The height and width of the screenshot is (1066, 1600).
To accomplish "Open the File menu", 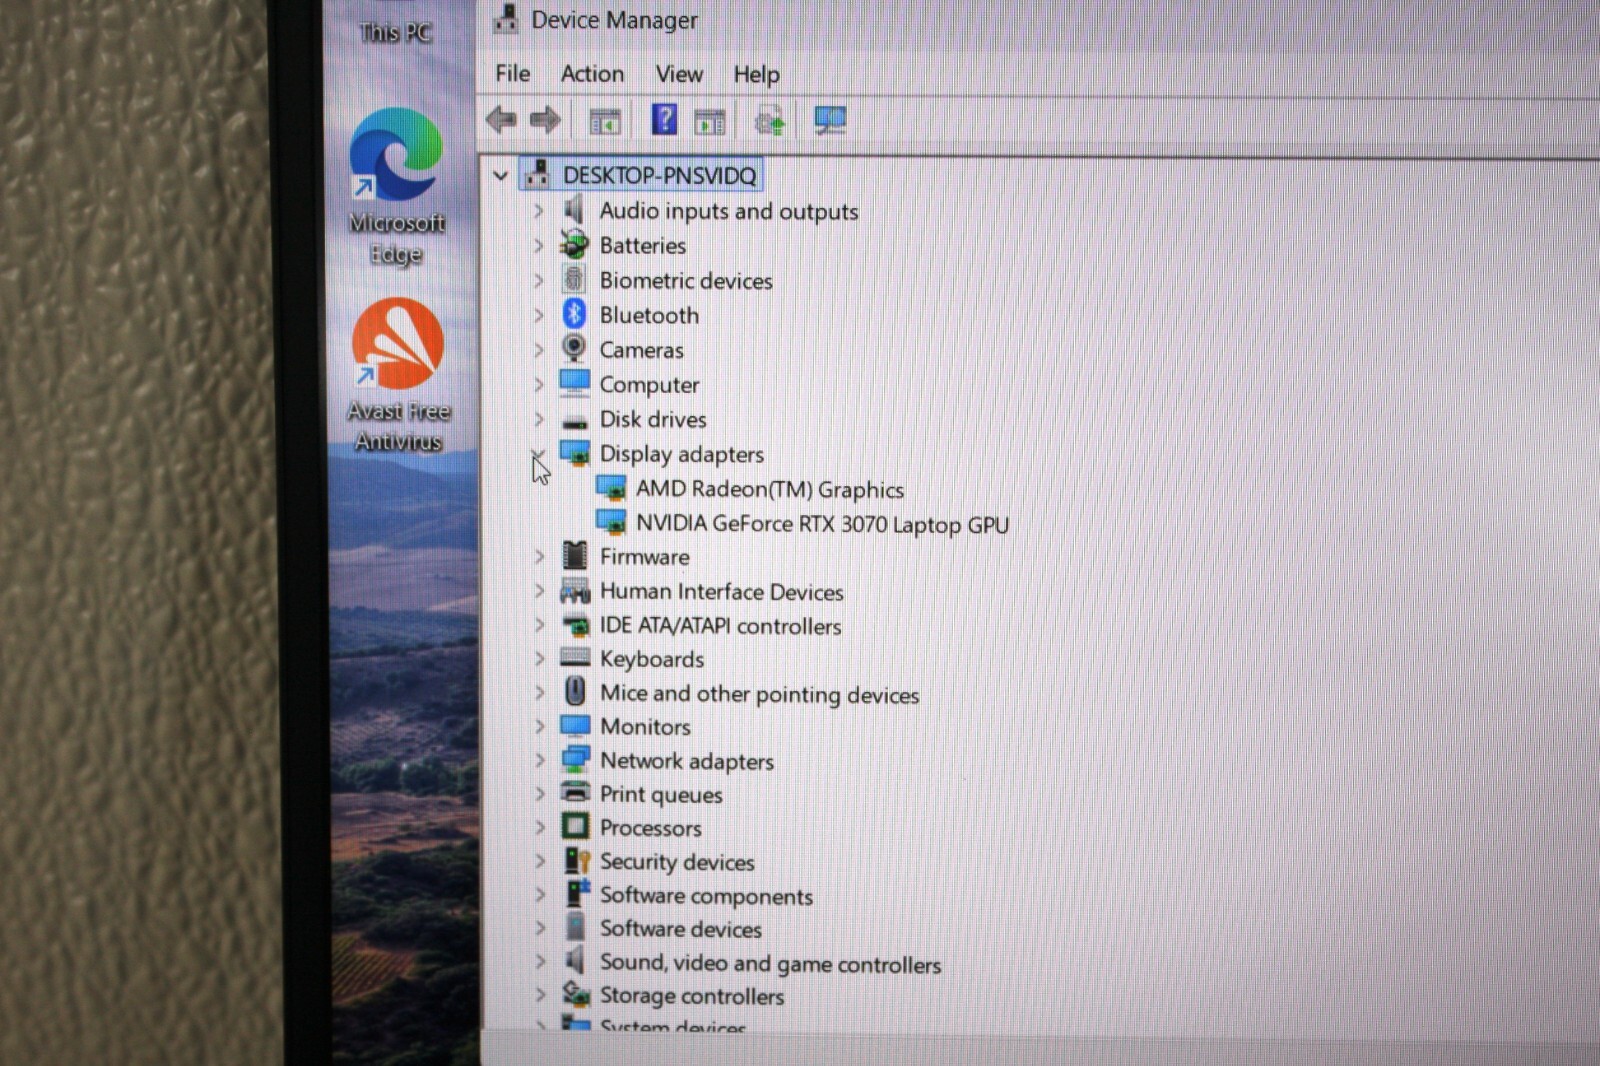I will point(513,73).
